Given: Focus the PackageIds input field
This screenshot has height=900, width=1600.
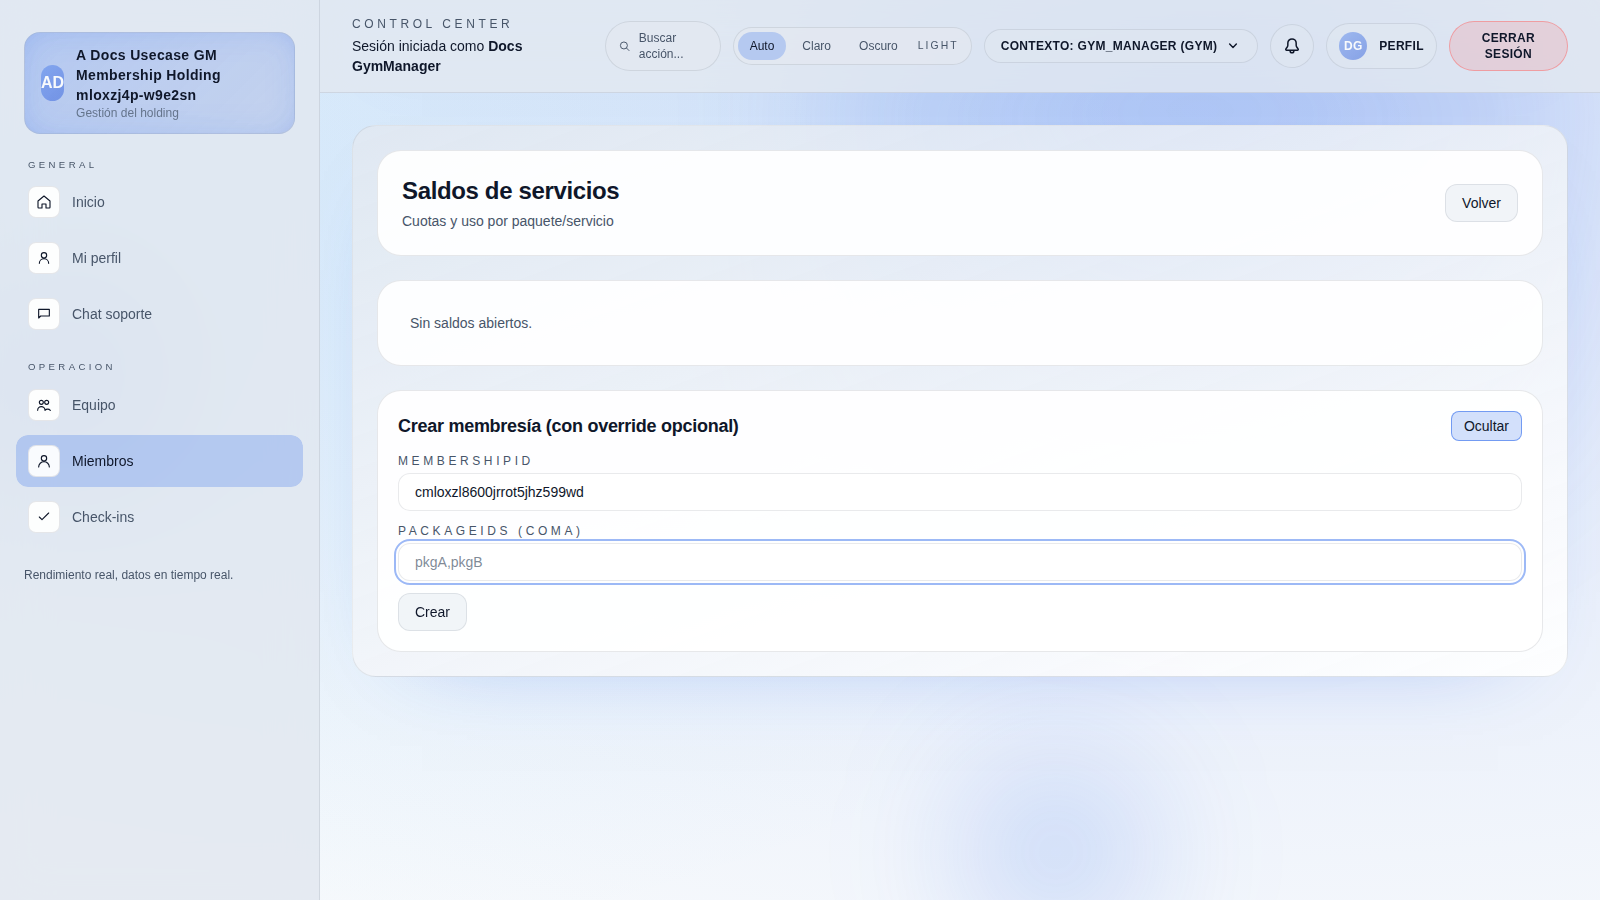Looking at the screenshot, I should (959, 562).
